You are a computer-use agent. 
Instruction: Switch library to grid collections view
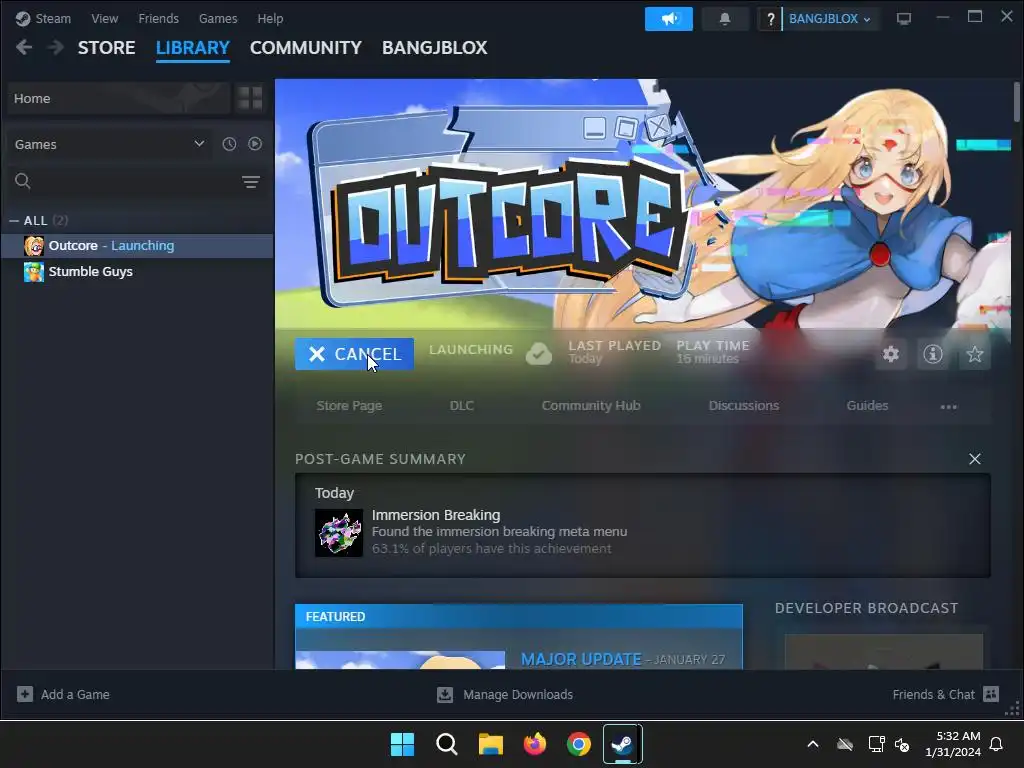click(250, 98)
